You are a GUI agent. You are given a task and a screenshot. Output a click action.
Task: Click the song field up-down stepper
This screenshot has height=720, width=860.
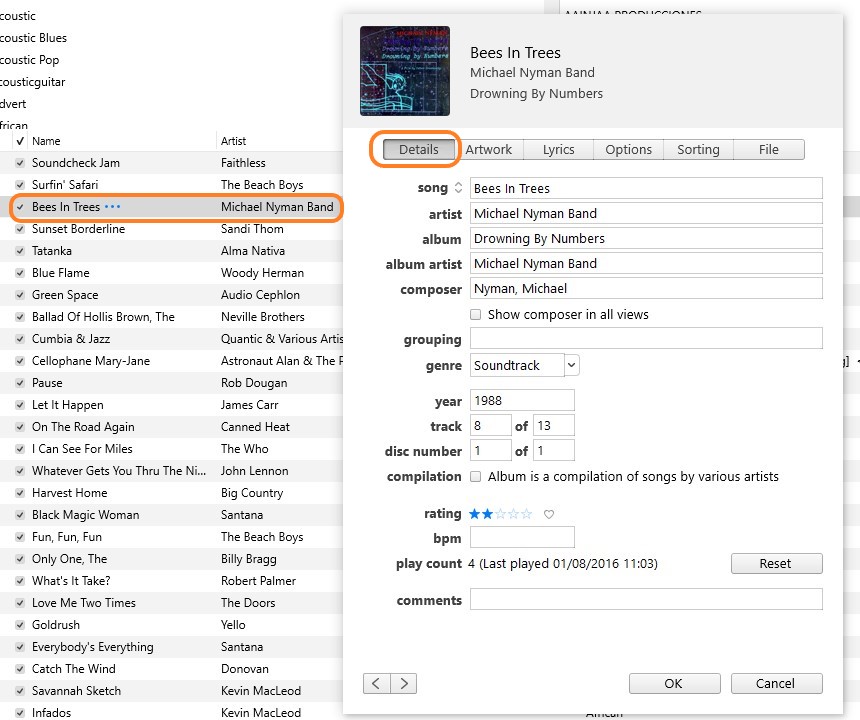459,188
